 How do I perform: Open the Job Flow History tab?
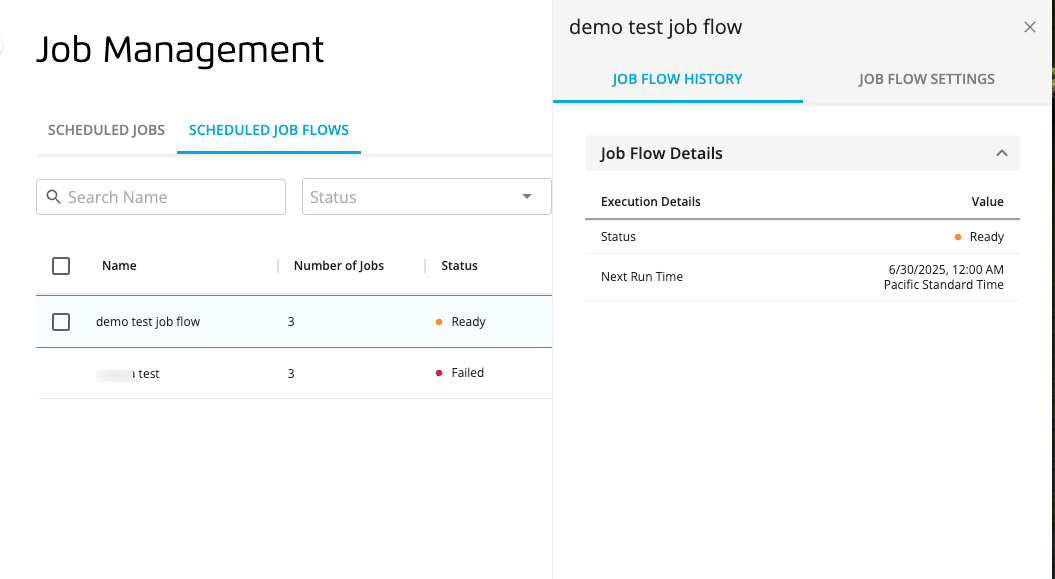678,79
